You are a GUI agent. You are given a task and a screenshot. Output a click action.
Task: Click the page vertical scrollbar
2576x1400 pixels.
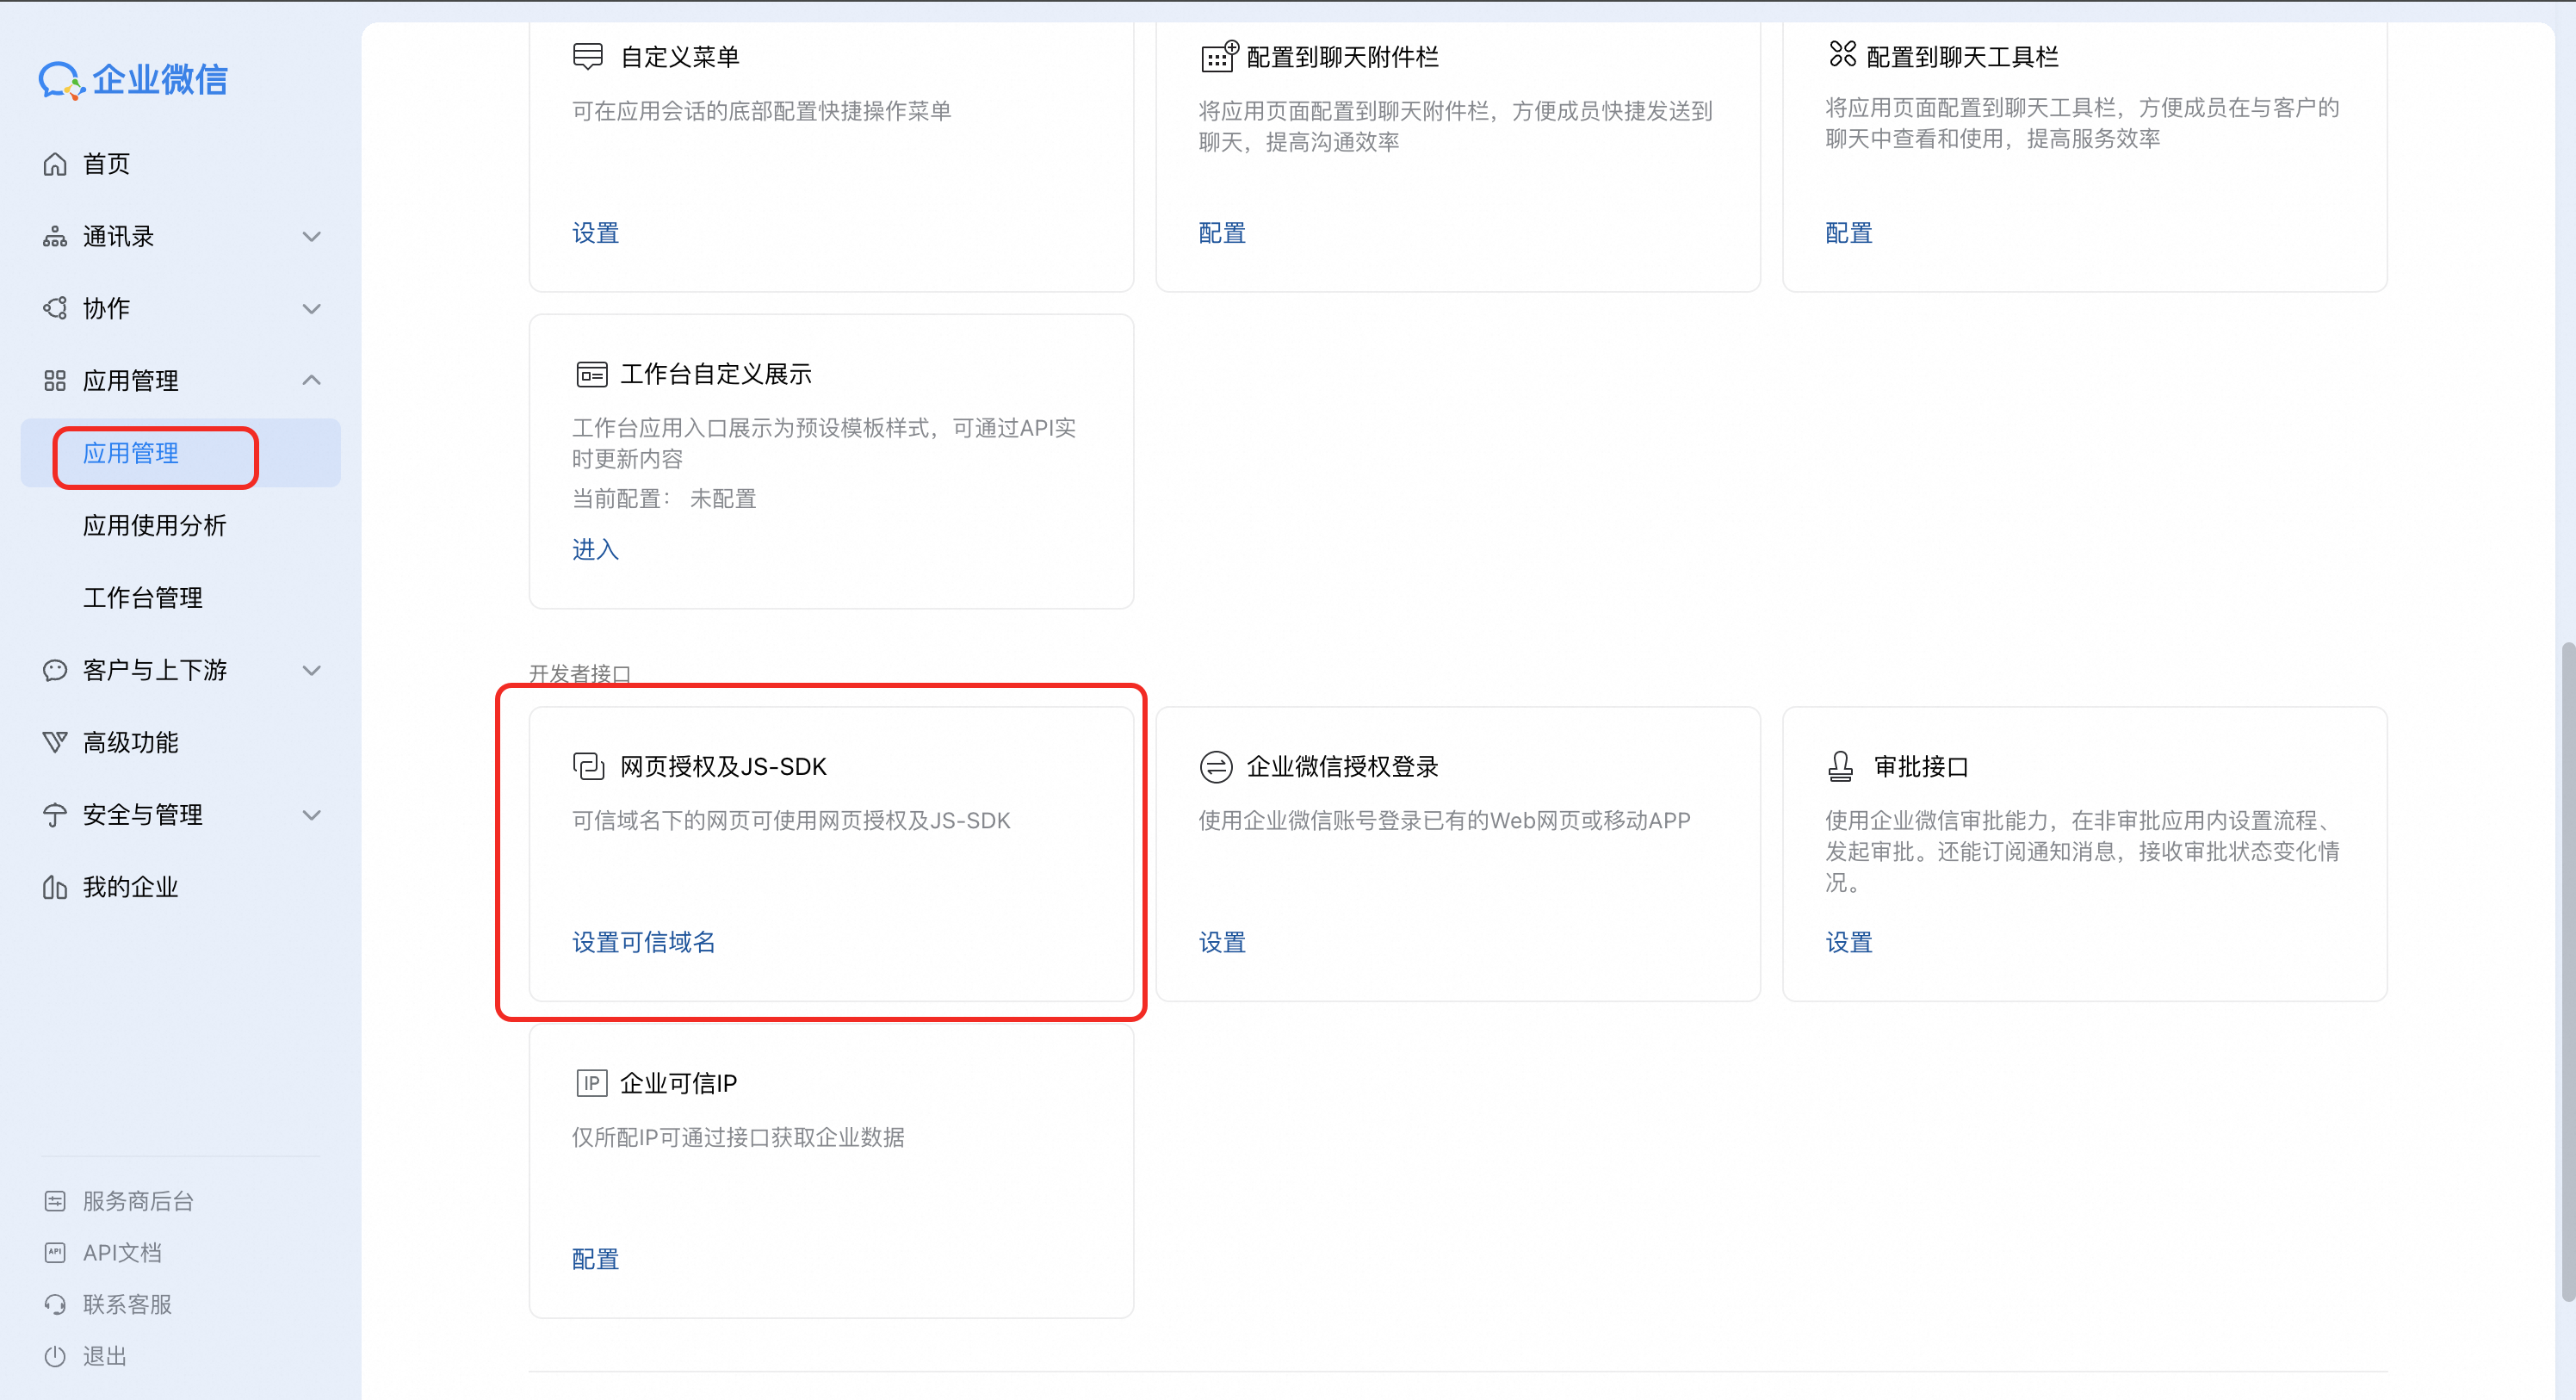2567,970
